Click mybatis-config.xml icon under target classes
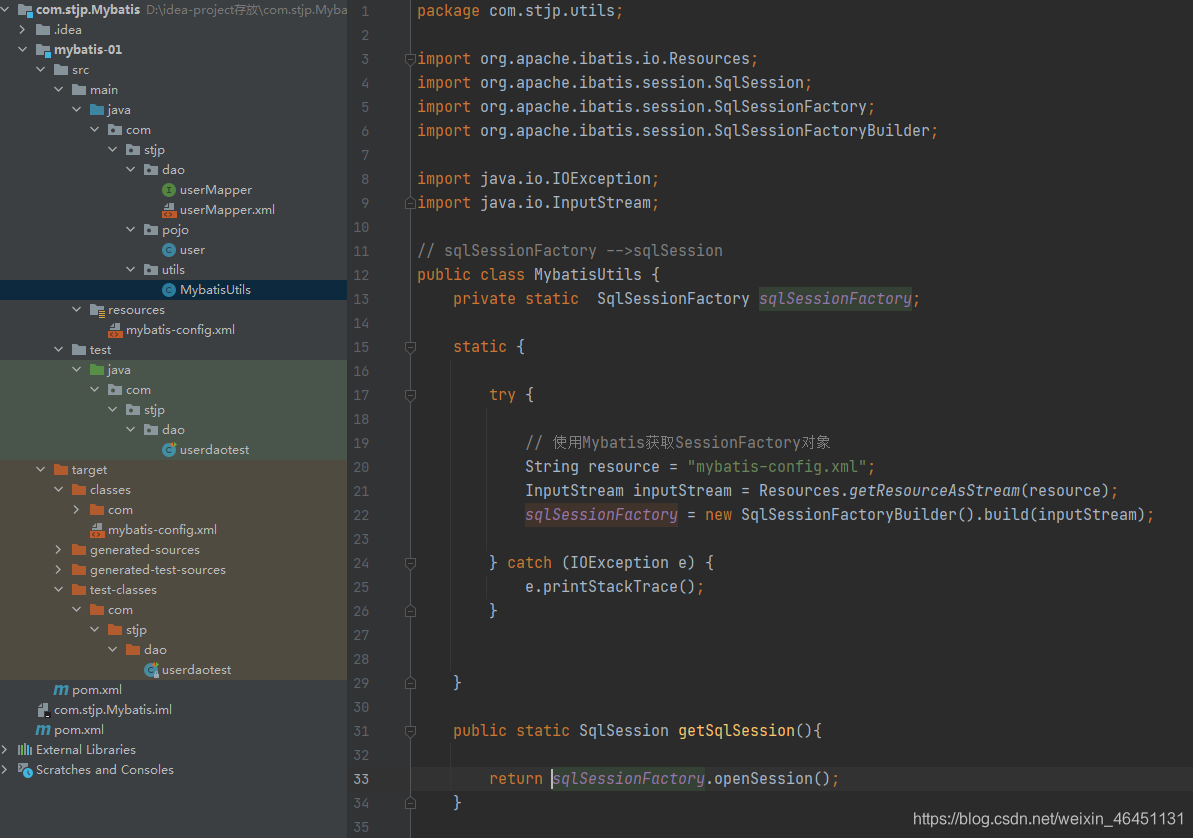 (97, 530)
